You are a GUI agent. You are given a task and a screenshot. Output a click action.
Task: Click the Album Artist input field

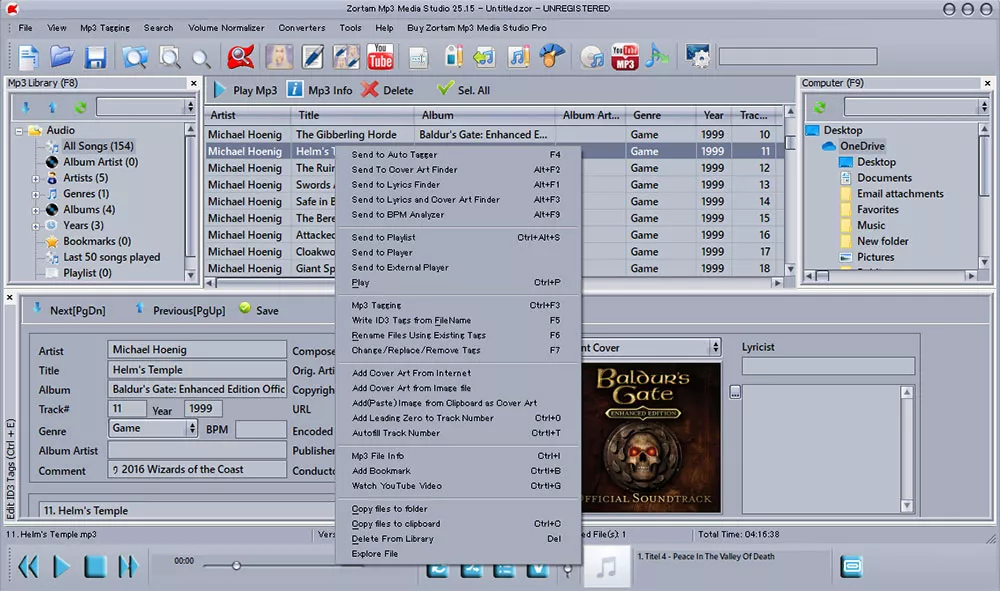tap(197, 450)
